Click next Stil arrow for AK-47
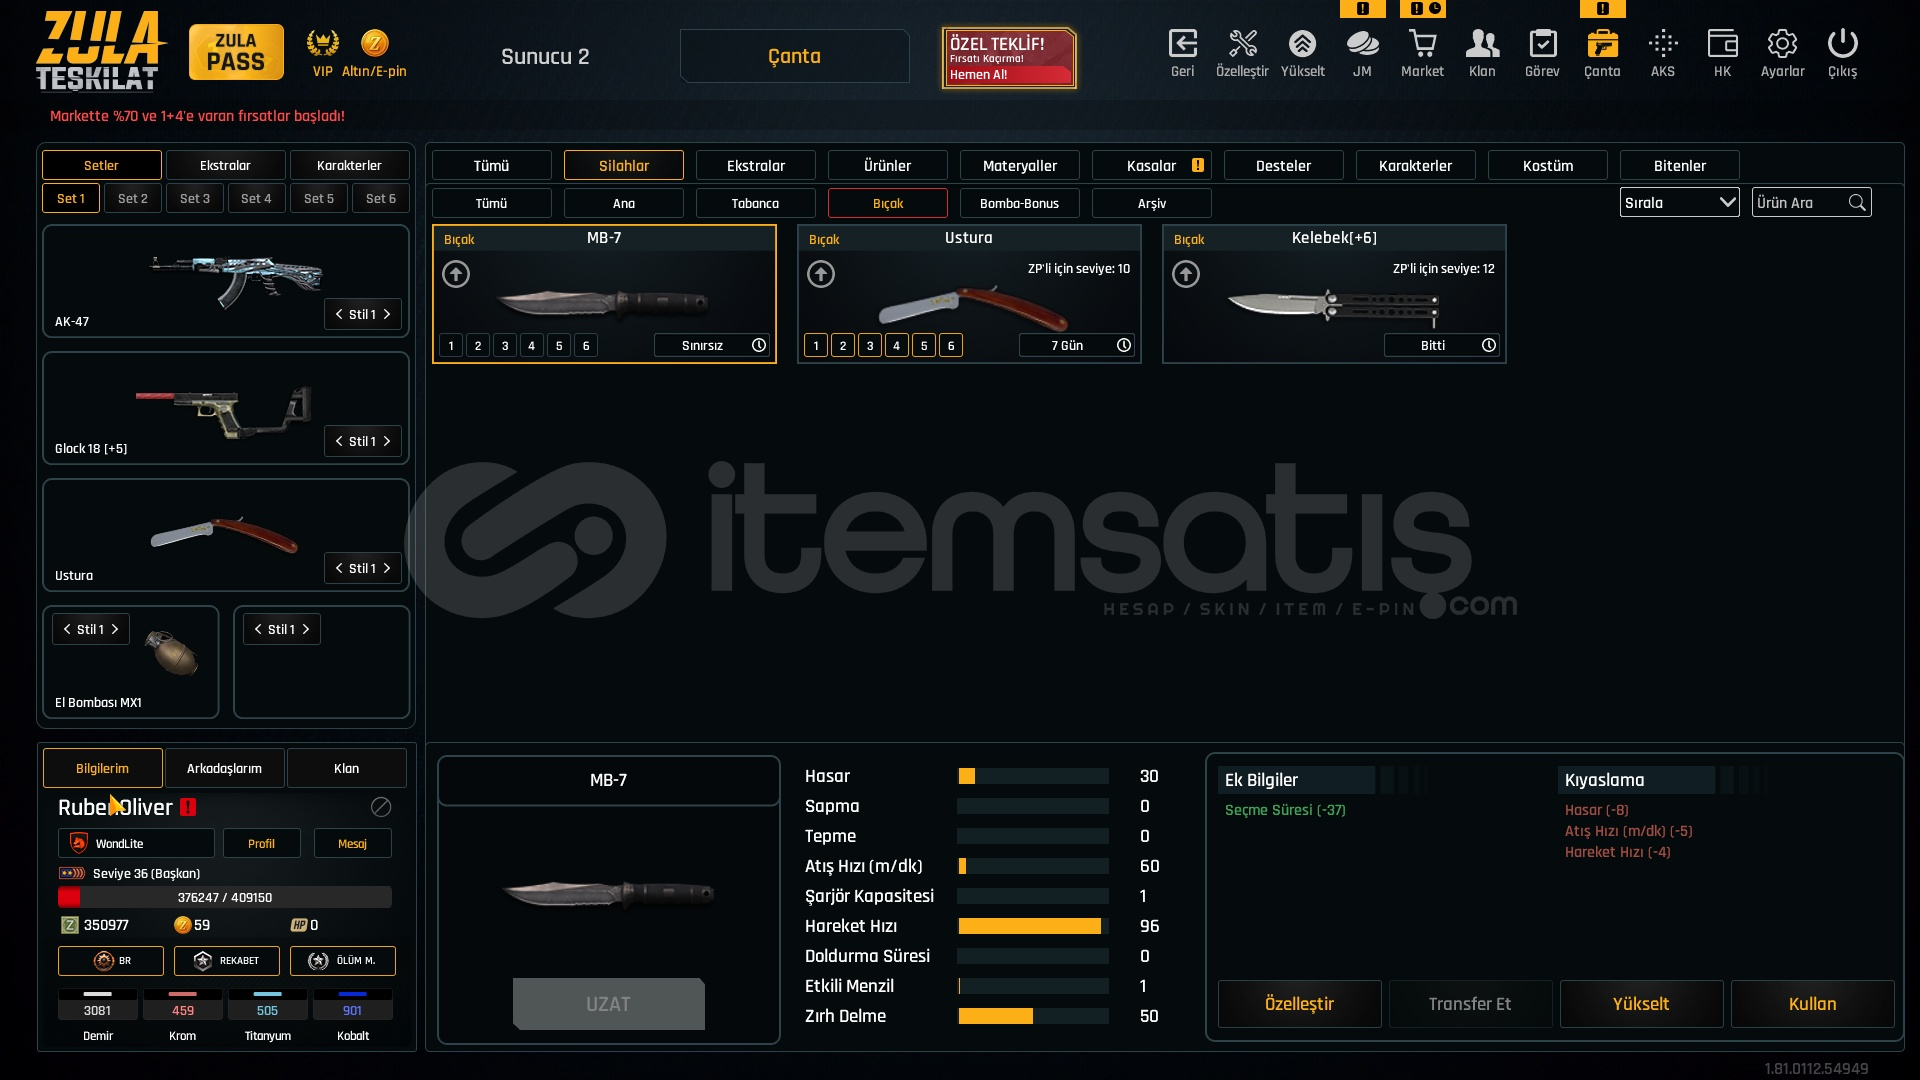Screen dimensions: 1920x1080 coord(387,314)
